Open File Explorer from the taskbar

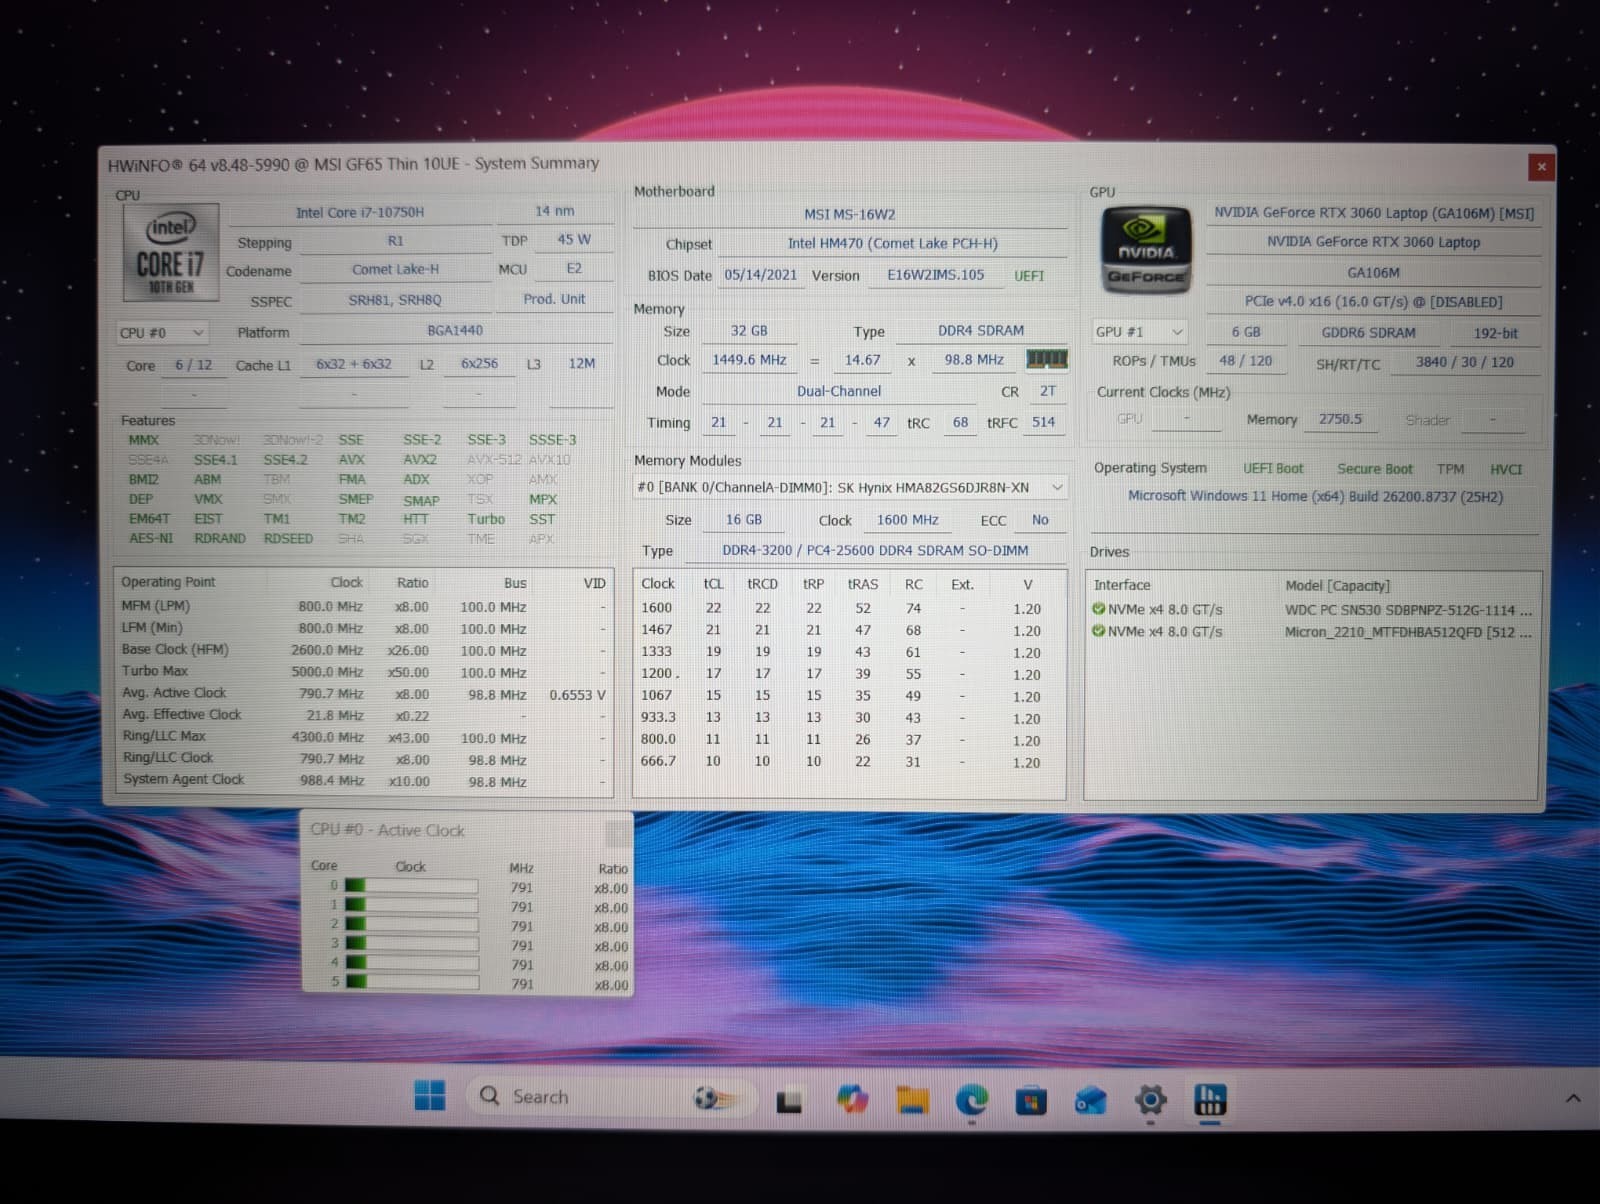pos(912,1100)
